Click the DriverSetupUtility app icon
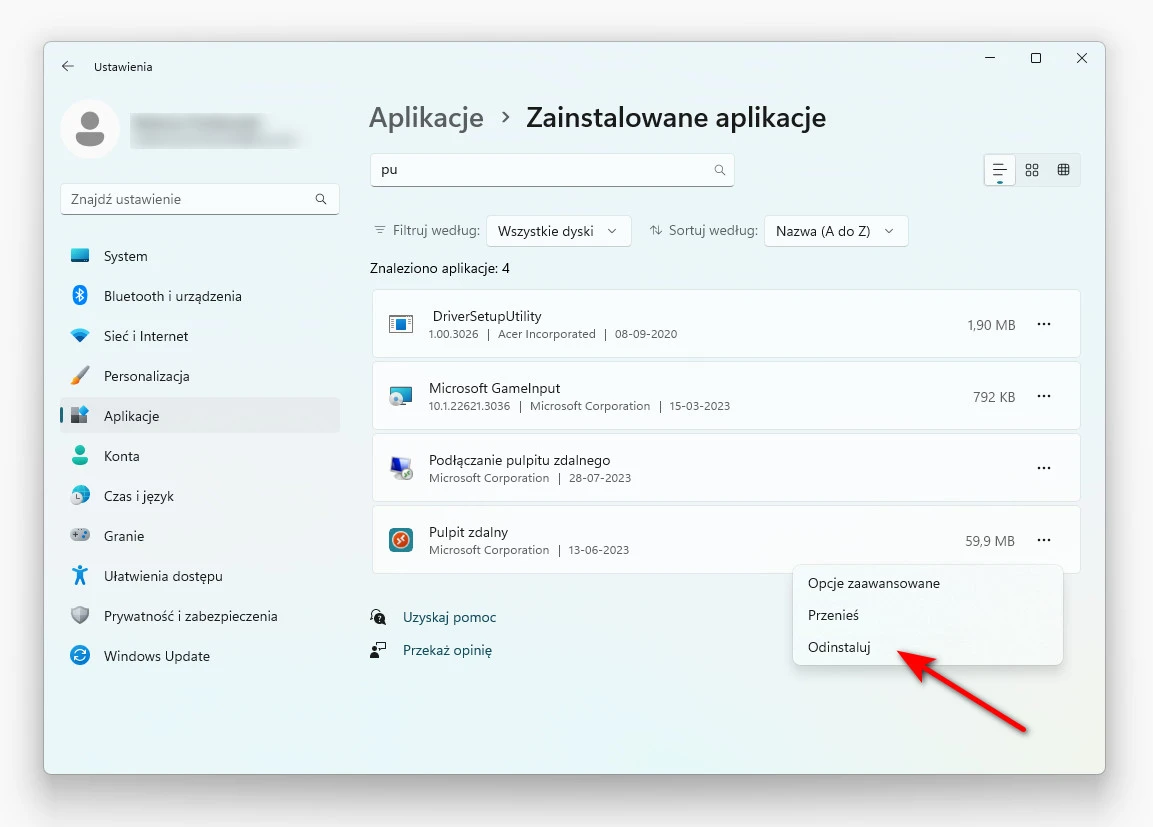 (400, 324)
